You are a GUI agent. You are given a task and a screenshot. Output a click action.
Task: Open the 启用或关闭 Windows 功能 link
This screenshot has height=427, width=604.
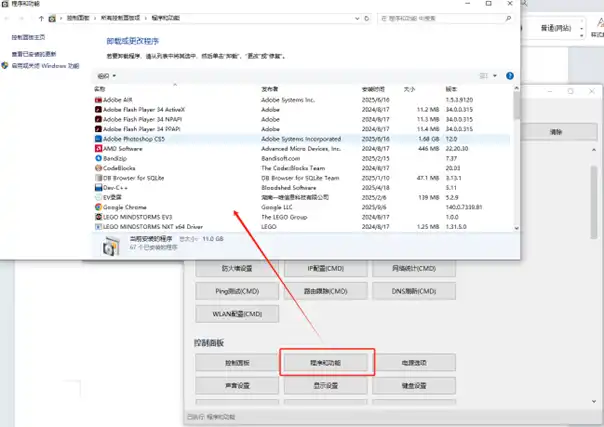[45, 66]
